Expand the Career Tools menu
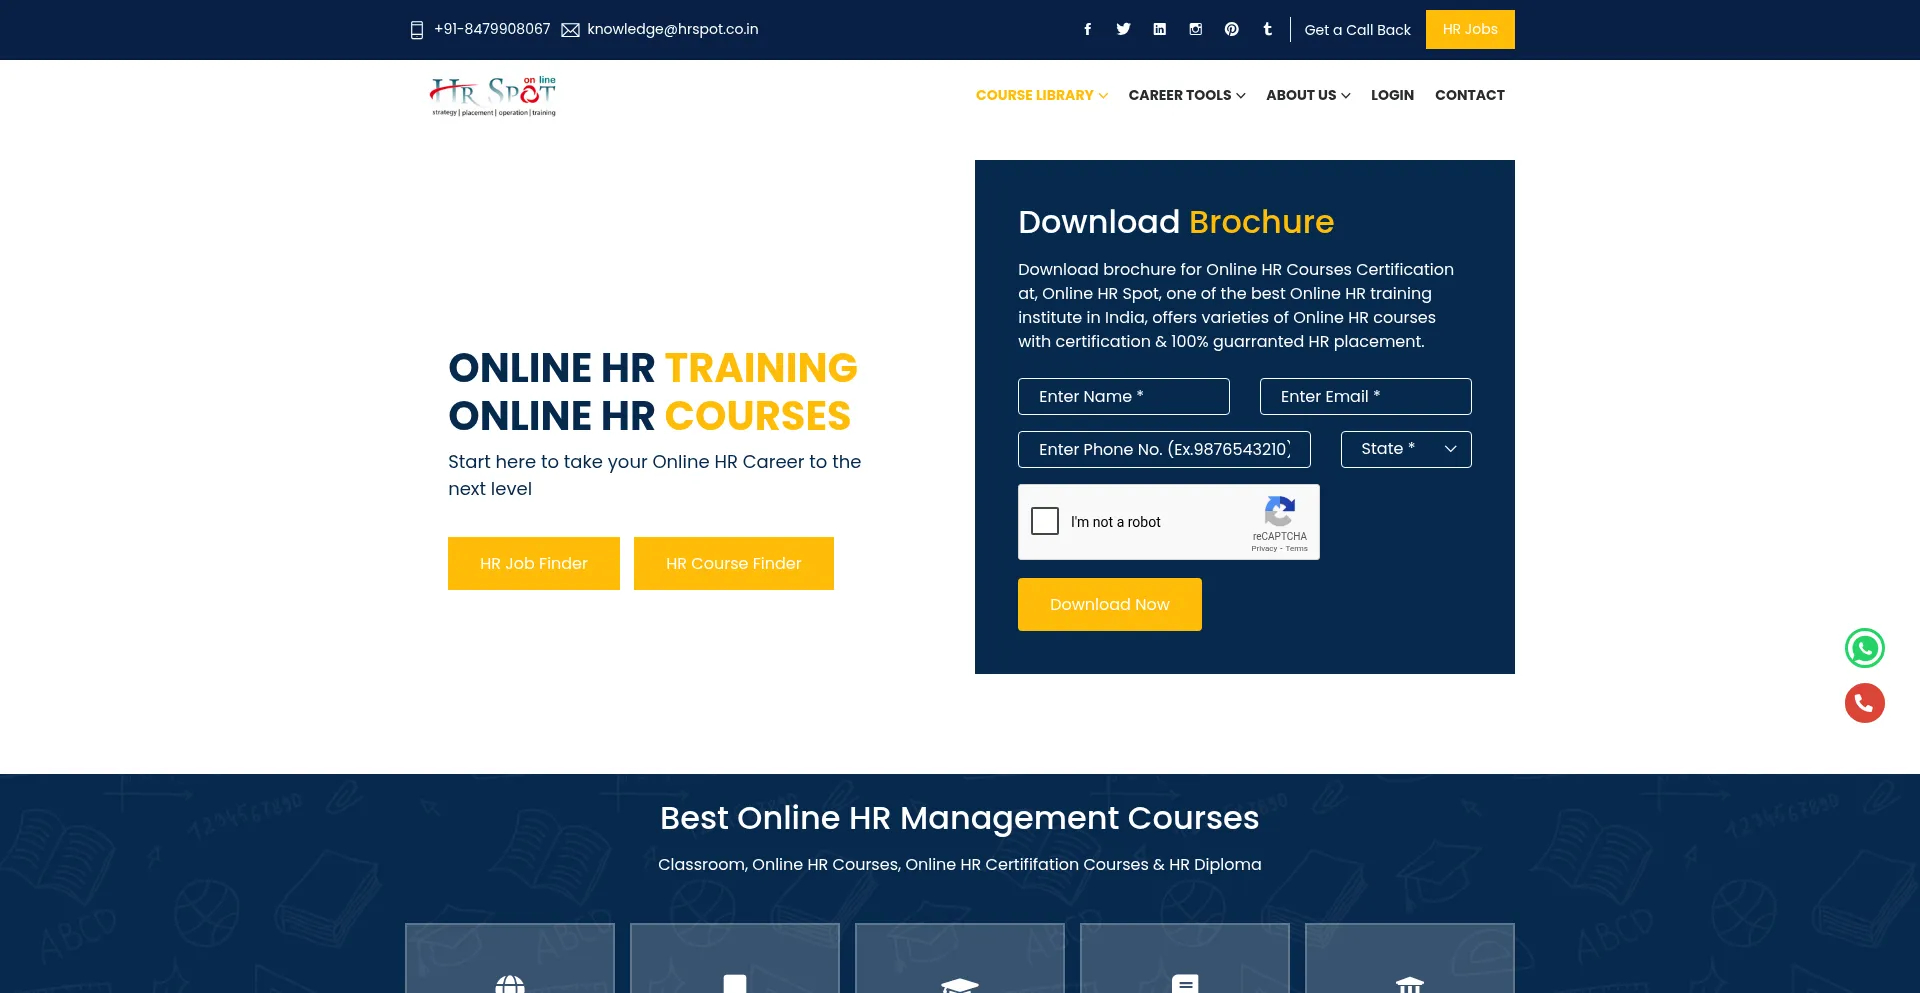Viewport: 1920px width, 993px height. tap(1186, 95)
